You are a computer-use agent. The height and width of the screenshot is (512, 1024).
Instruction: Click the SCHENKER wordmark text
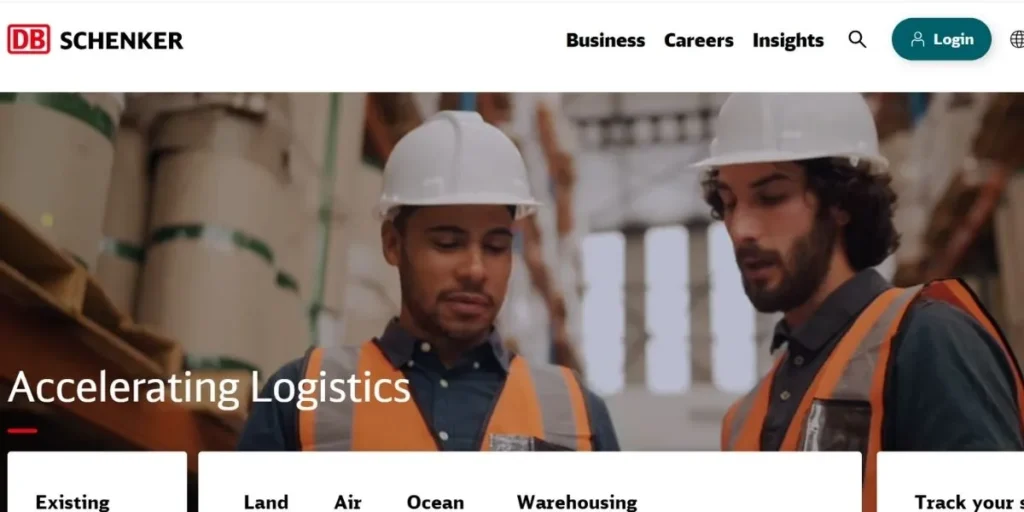[121, 40]
